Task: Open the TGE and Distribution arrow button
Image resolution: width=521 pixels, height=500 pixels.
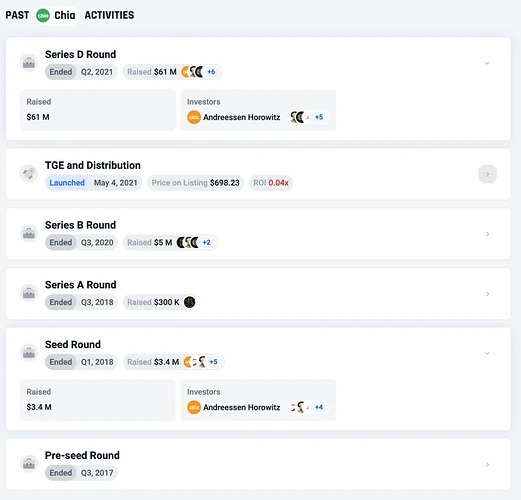Action: [488, 174]
